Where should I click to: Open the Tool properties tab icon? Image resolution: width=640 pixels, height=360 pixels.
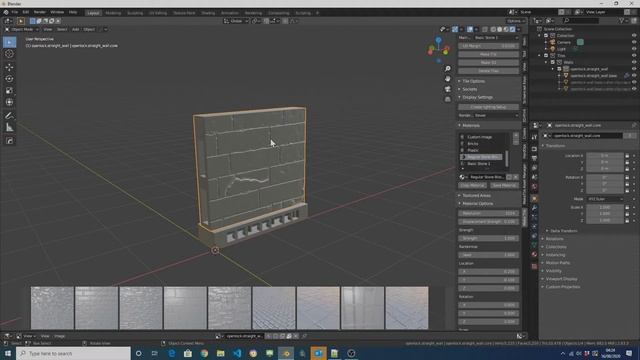click(534, 138)
